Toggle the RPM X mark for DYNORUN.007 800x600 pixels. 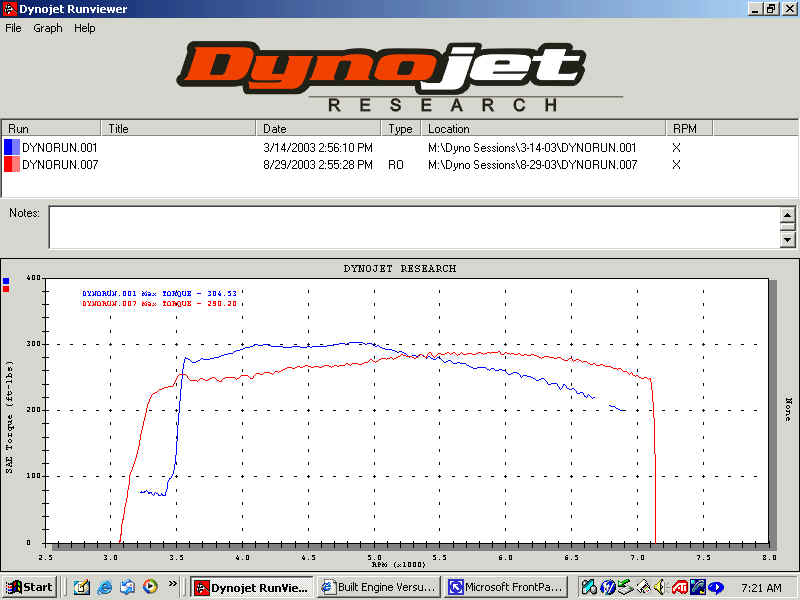tap(676, 165)
